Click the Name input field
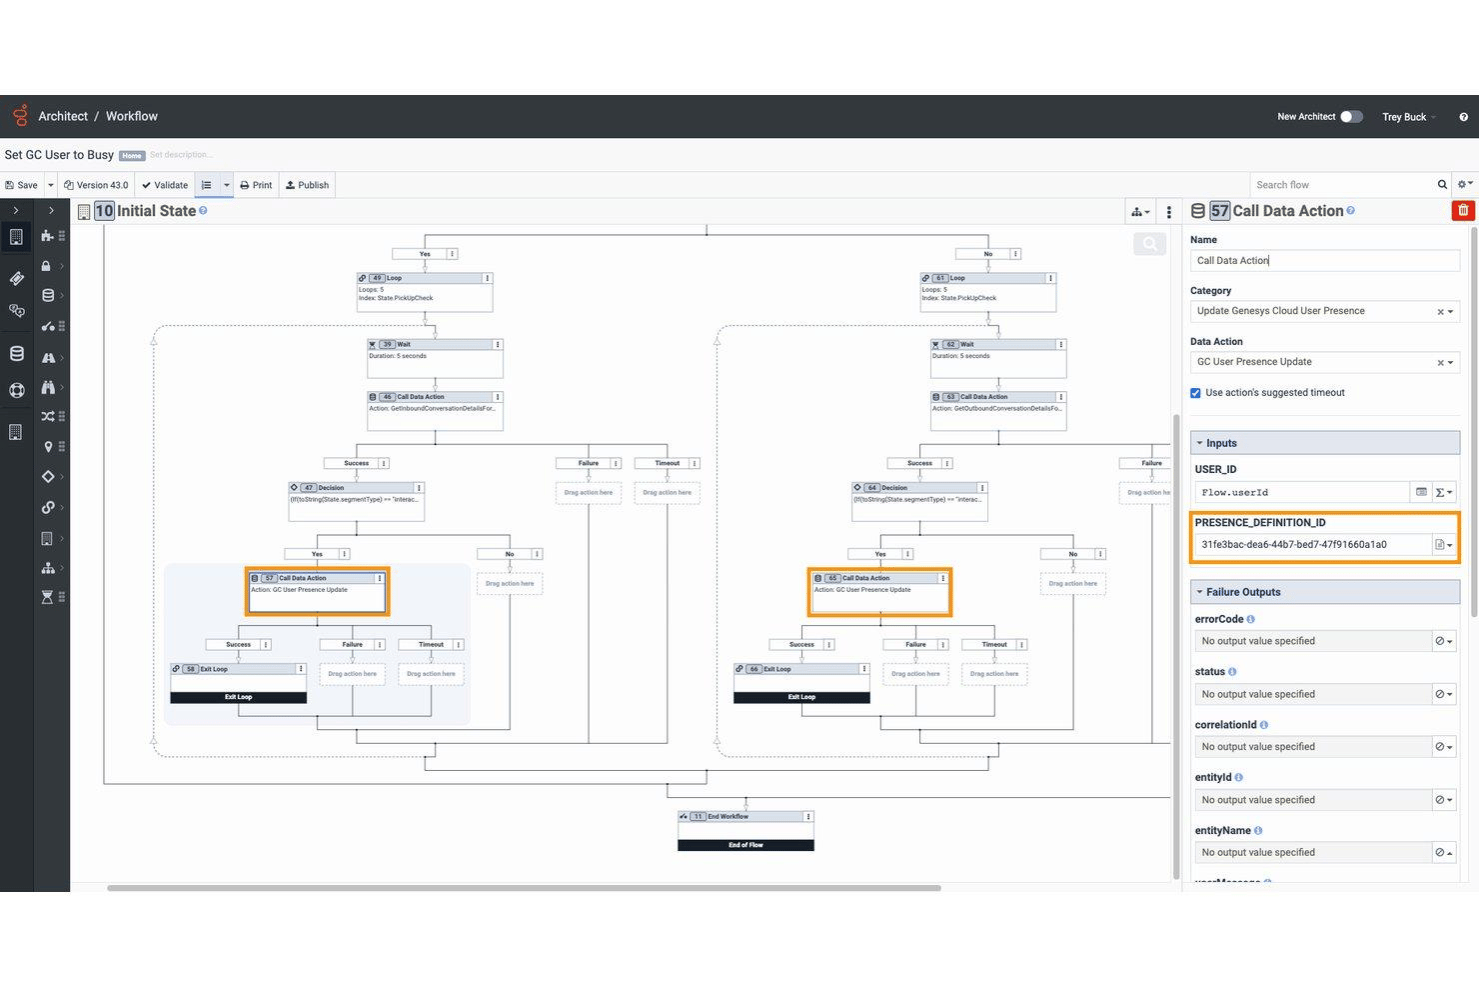The width and height of the screenshot is (1480, 987). pyautogui.click(x=1325, y=261)
